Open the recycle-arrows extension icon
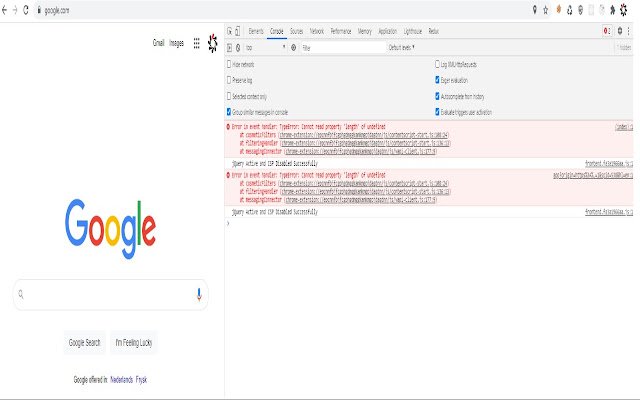This screenshot has width=640, height=400. (x=570, y=10)
